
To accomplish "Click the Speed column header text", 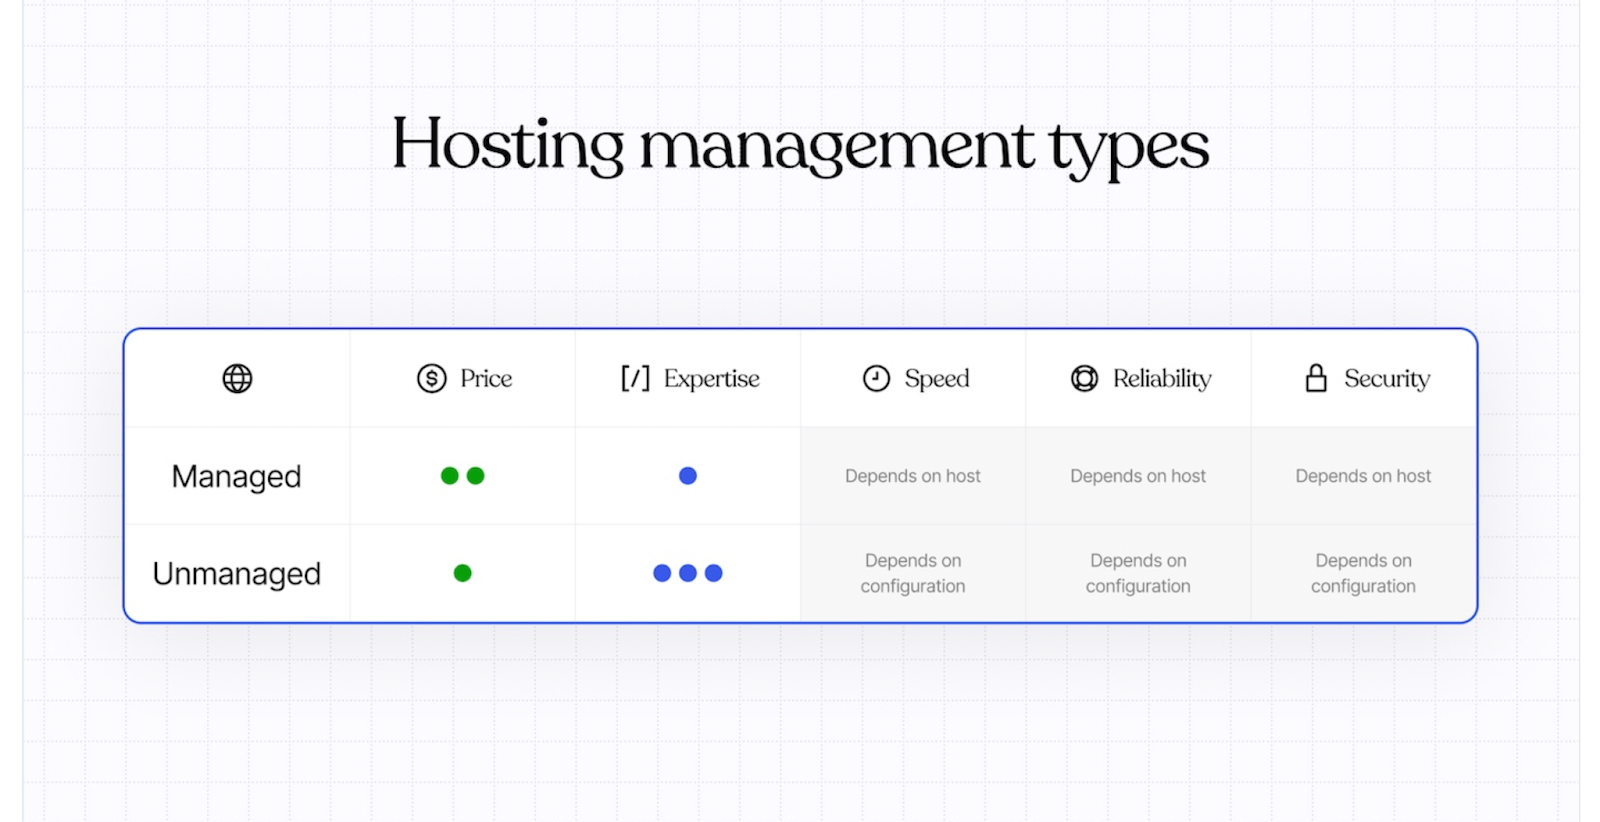I will (x=937, y=379).
